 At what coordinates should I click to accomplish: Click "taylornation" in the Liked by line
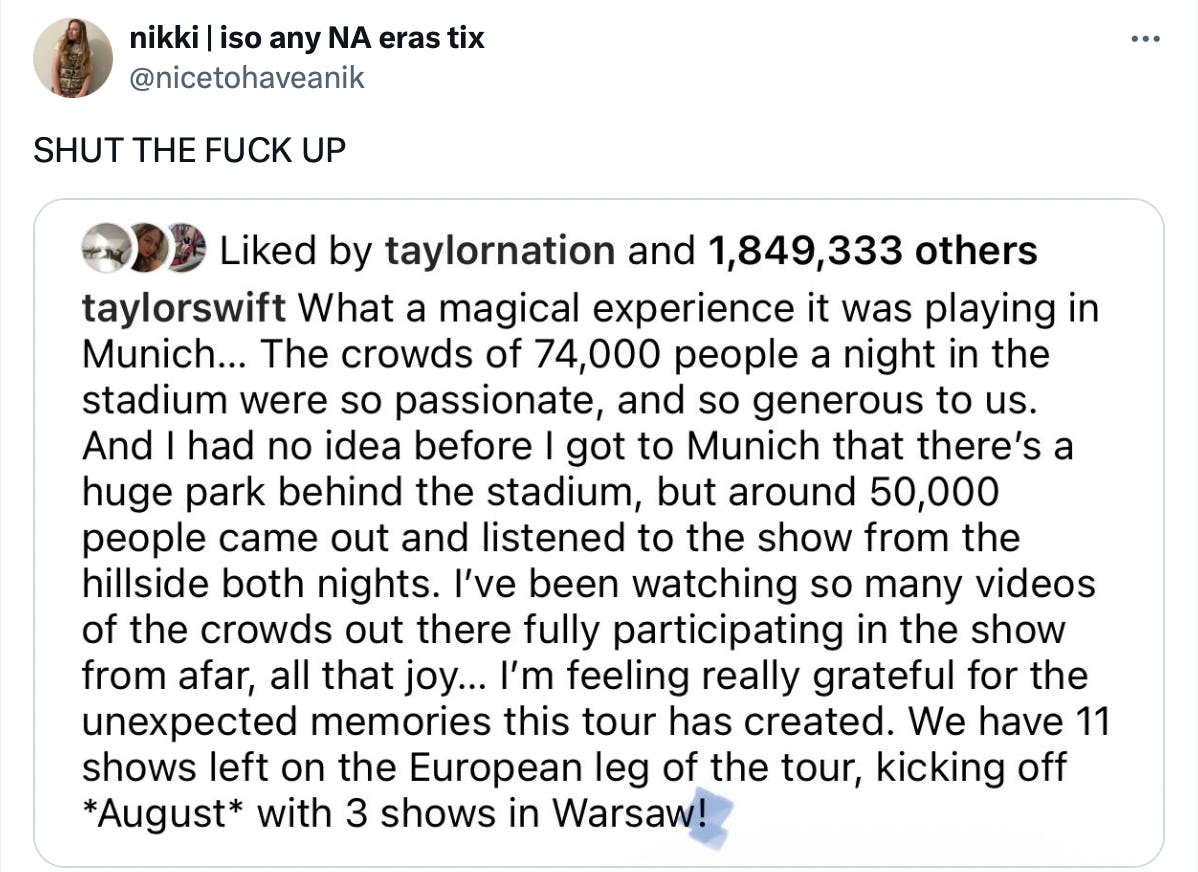click(x=500, y=250)
